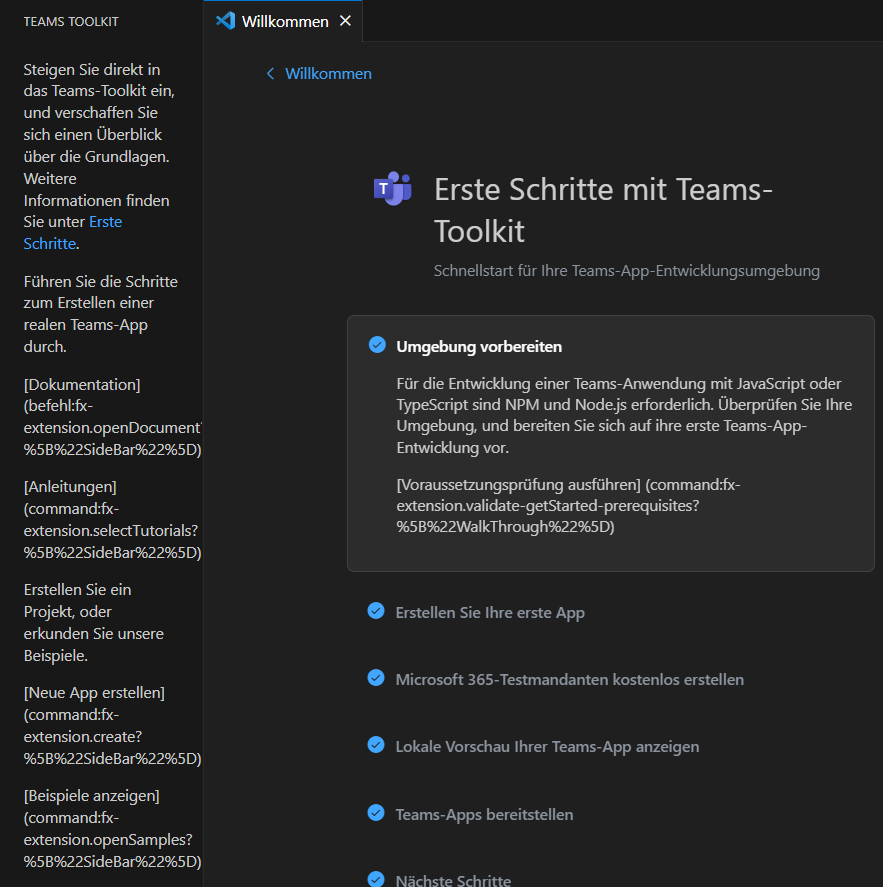
Task: Click the Erstellen Sie ein Projekt paragraph
Action: [93, 623]
